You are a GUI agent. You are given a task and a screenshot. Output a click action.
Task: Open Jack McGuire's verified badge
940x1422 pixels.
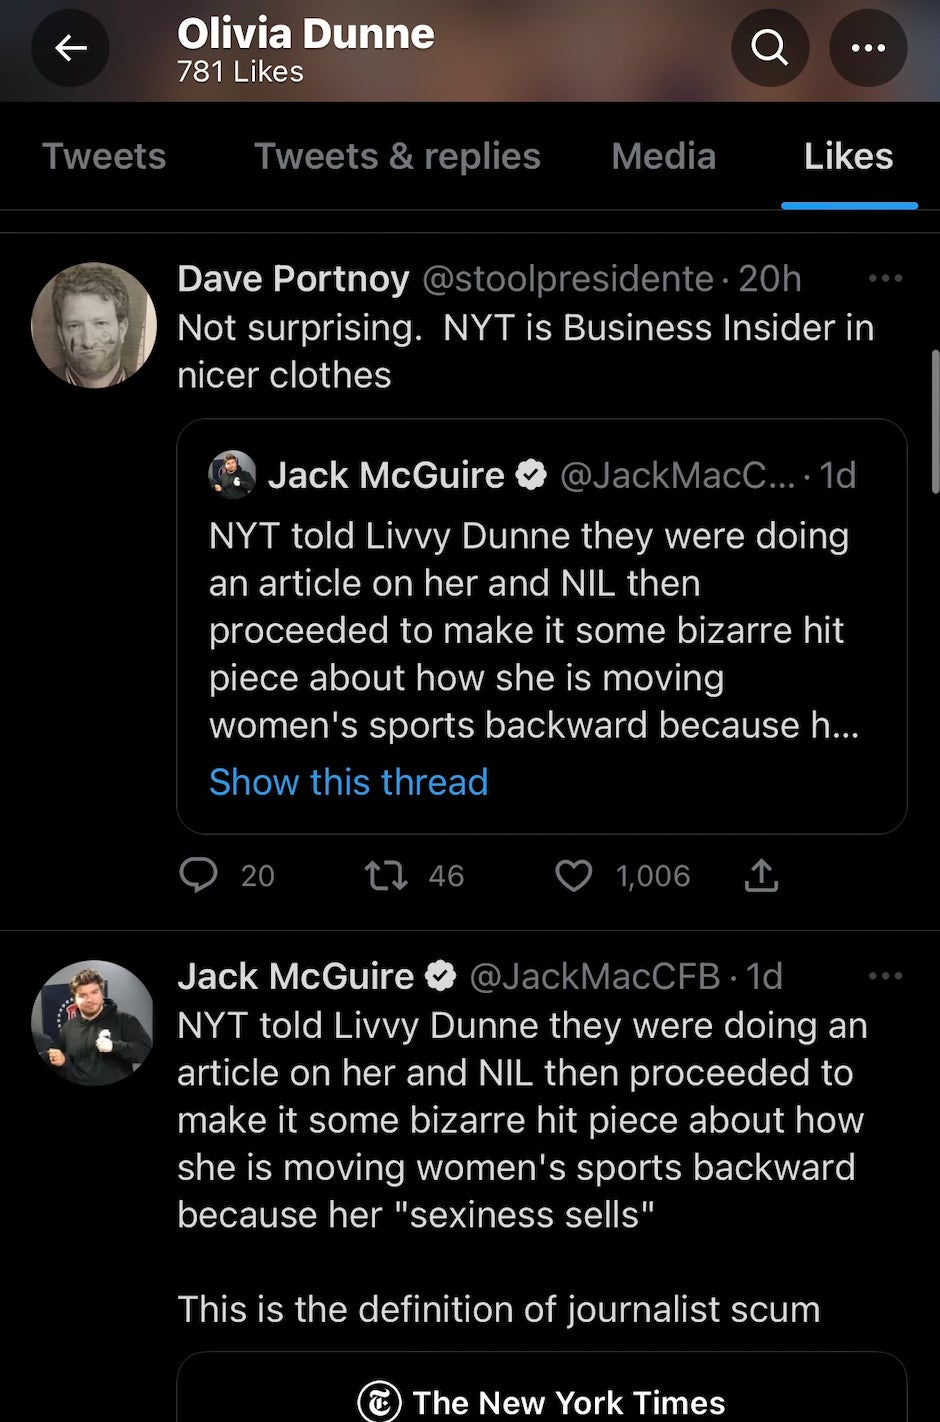point(441,976)
